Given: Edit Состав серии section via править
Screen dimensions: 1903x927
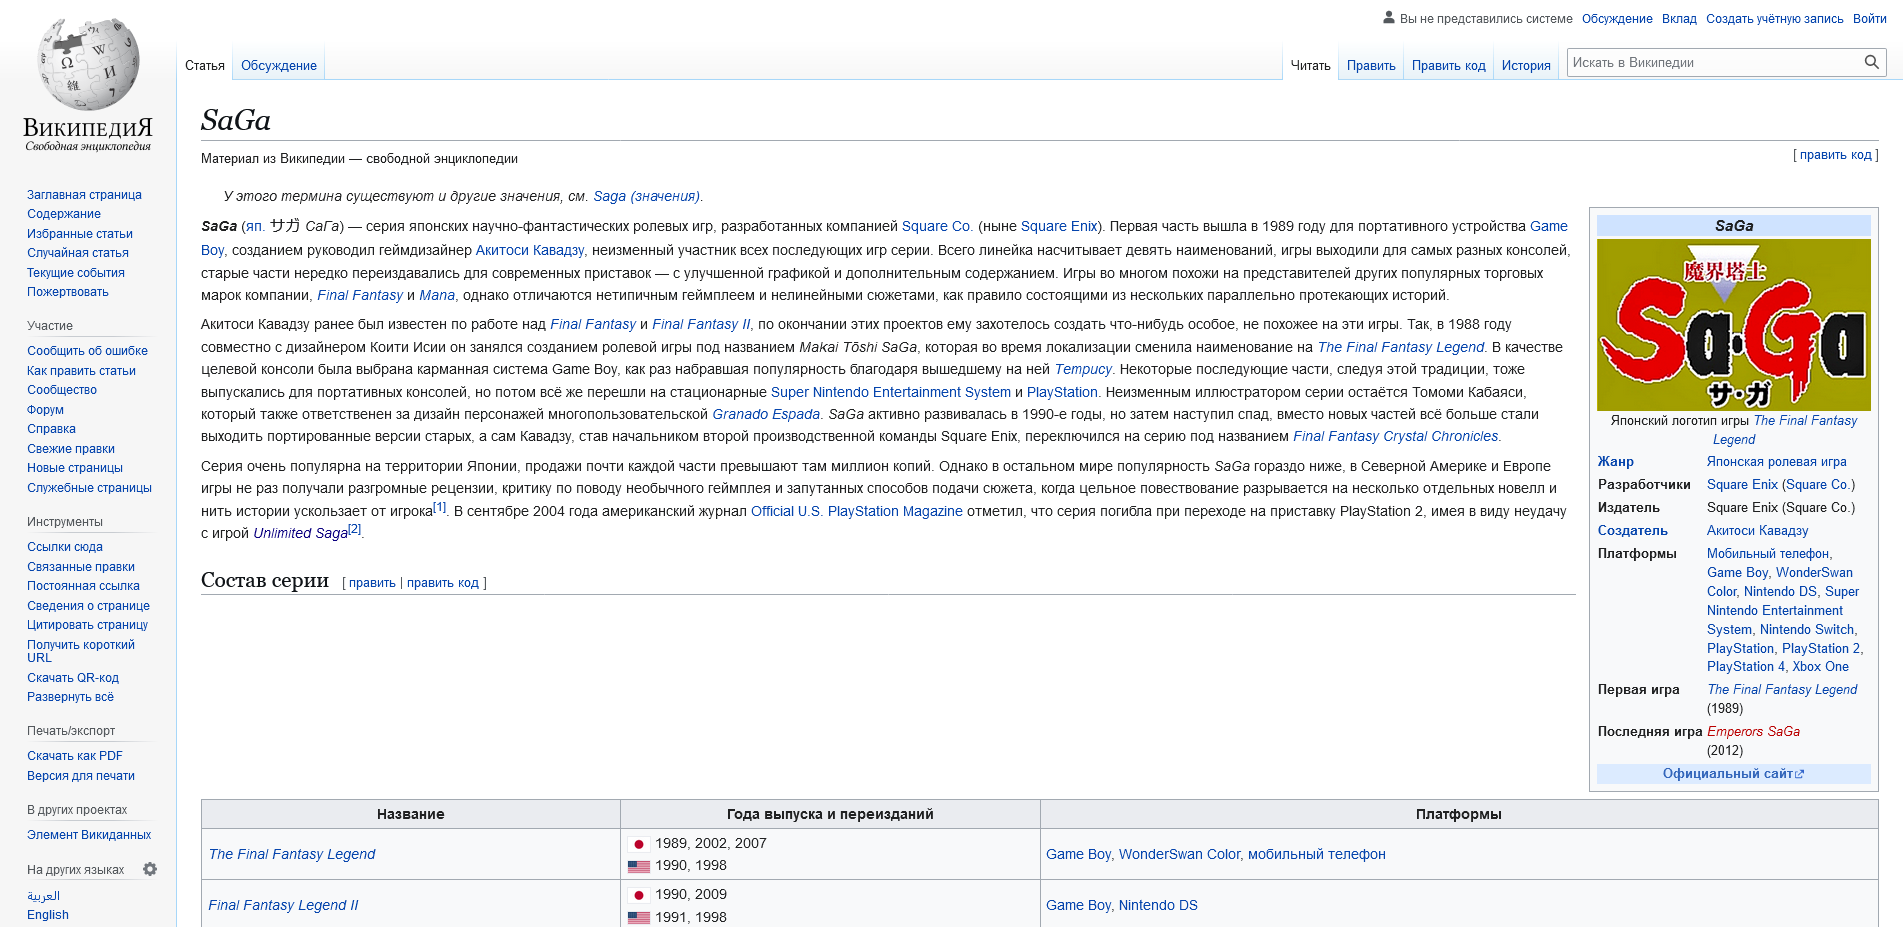Looking at the screenshot, I should (372, 583).
